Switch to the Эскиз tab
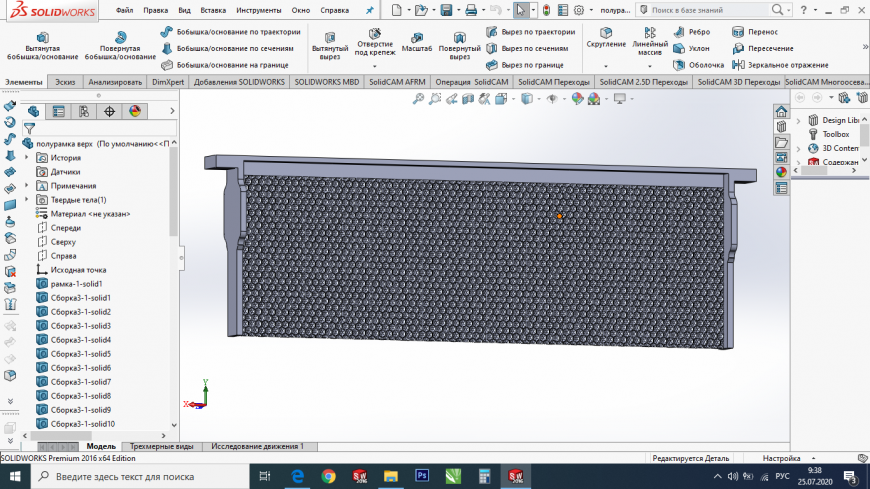This screenshot has height=489, width=870. coord(65,81)
